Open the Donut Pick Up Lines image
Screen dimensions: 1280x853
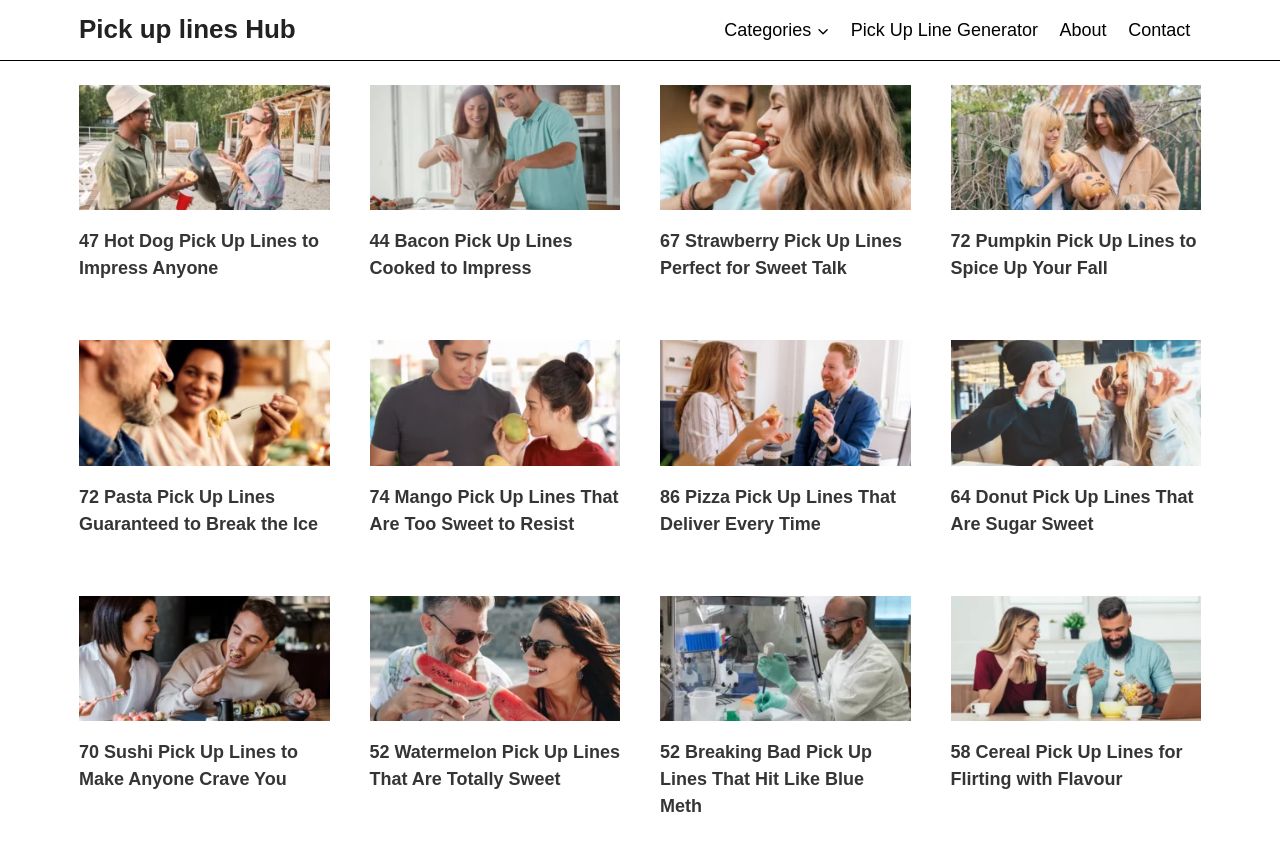1076,403
